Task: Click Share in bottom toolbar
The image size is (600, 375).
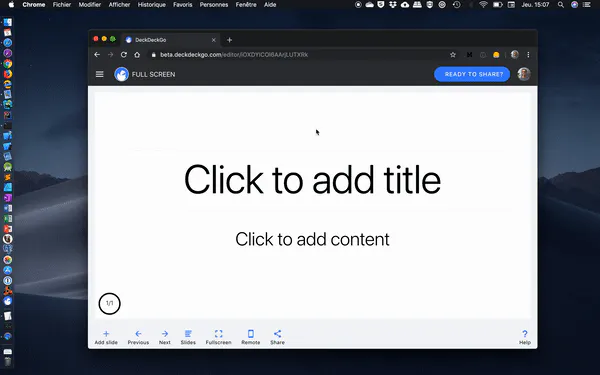Action: click(x=277, y=337)
